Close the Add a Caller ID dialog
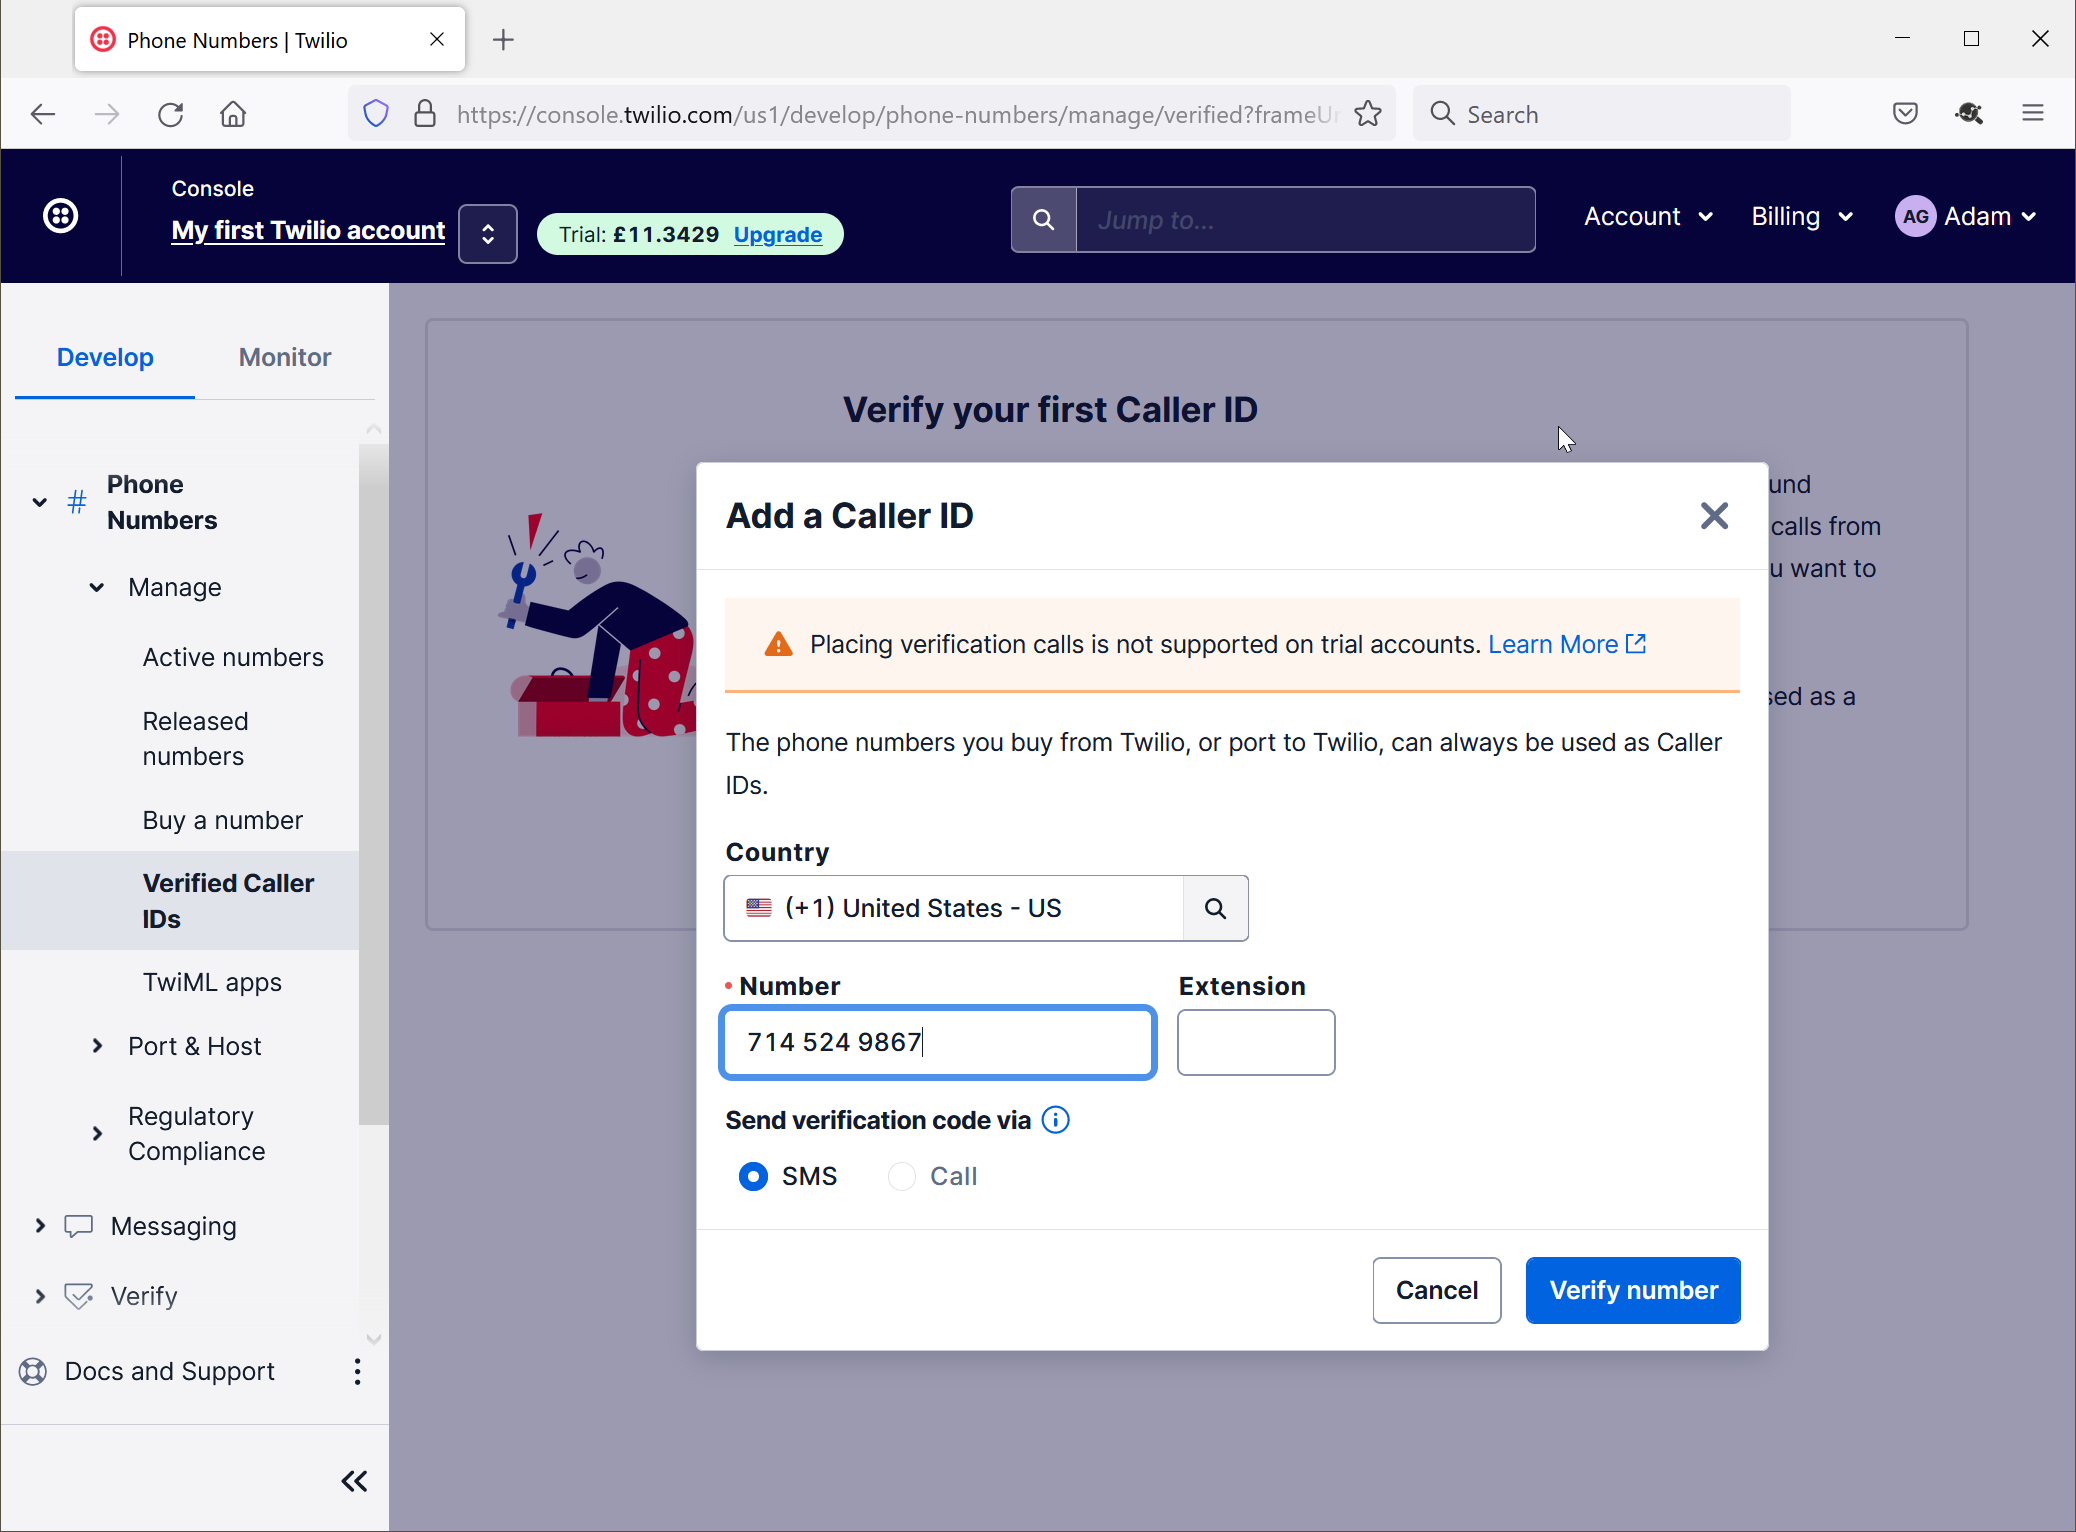The width and height of the screenshot is (2076, 1532). pos(1714,516)
